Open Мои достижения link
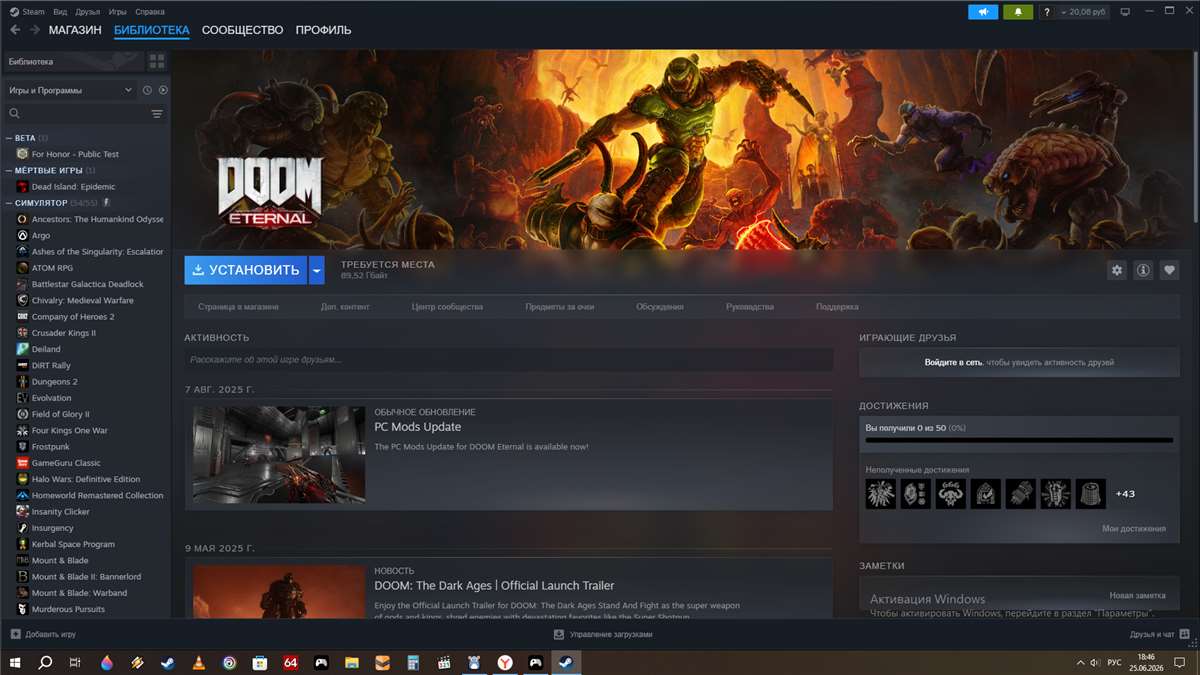Viewport: 1200px width, 675px height. click(x=1134, y=529)
